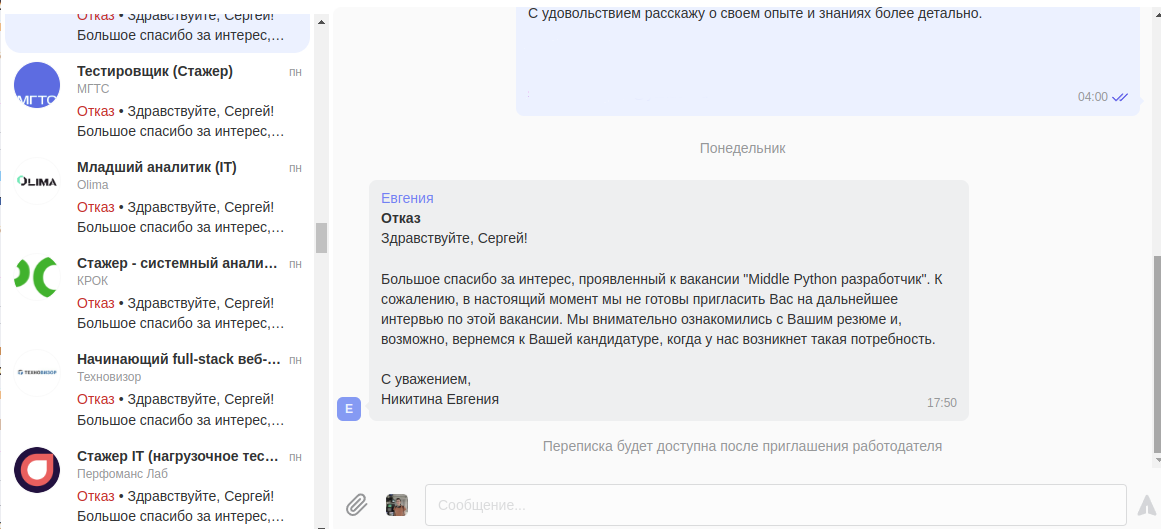Click the user avatar photo near message field
Viewport: 1161px width, 529px height.
pos(397,505)
